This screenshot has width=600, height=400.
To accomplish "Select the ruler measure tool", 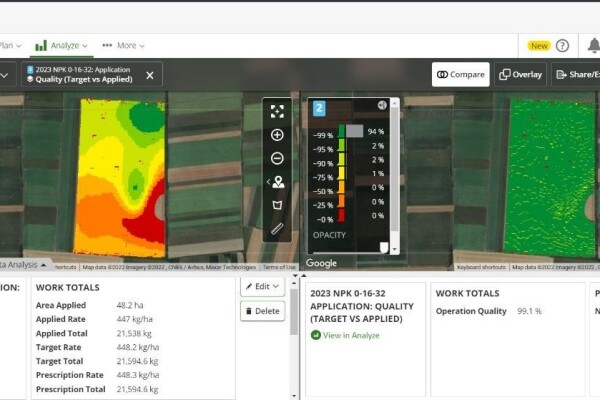I will click(x=277, y=229).
